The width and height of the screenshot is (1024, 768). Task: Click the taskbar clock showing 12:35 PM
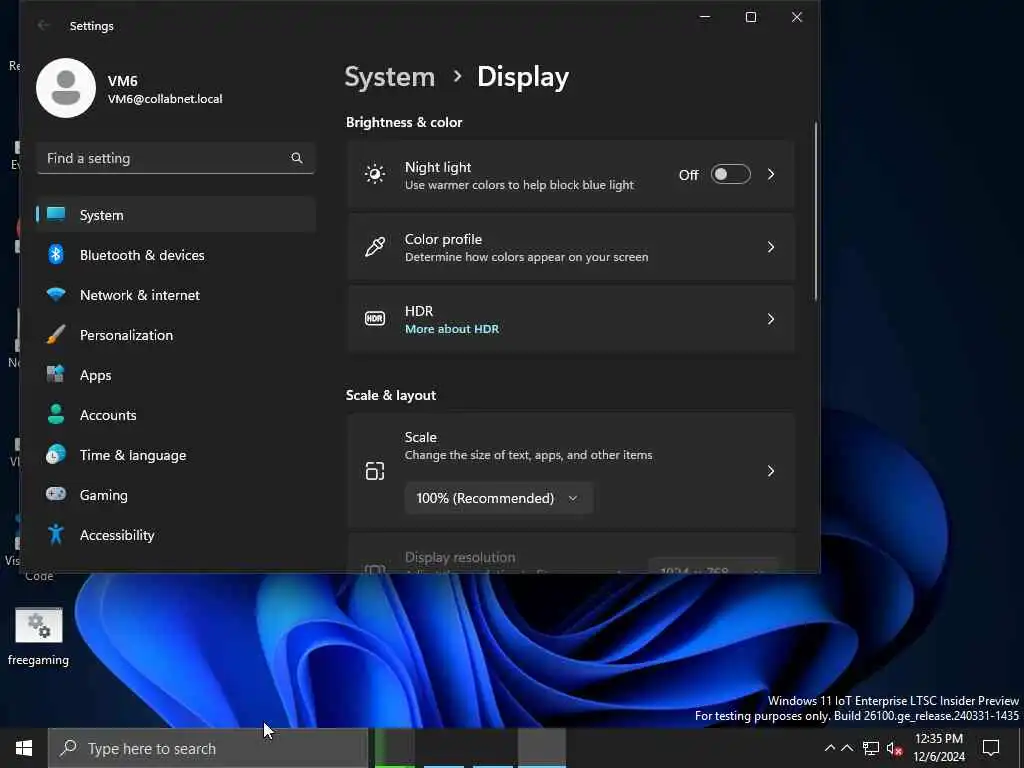click(938, 748)
